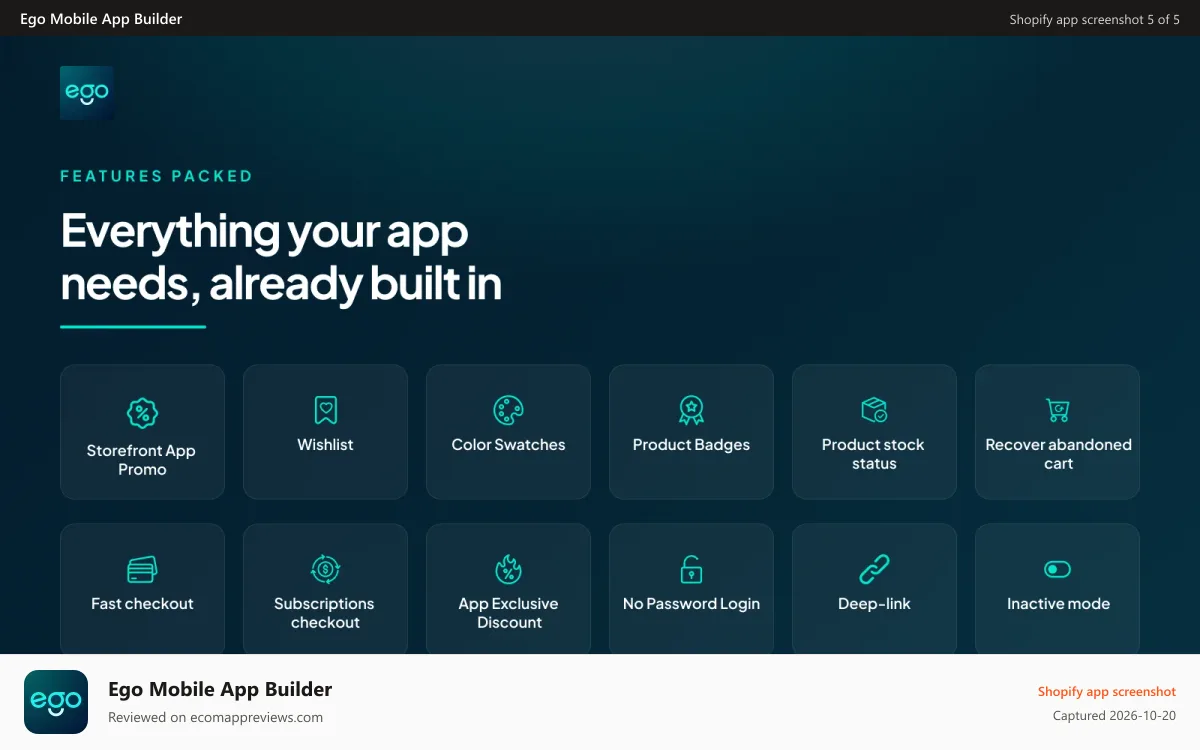Click the orange 'Shopify app screenshot' label

point(1107,691)
